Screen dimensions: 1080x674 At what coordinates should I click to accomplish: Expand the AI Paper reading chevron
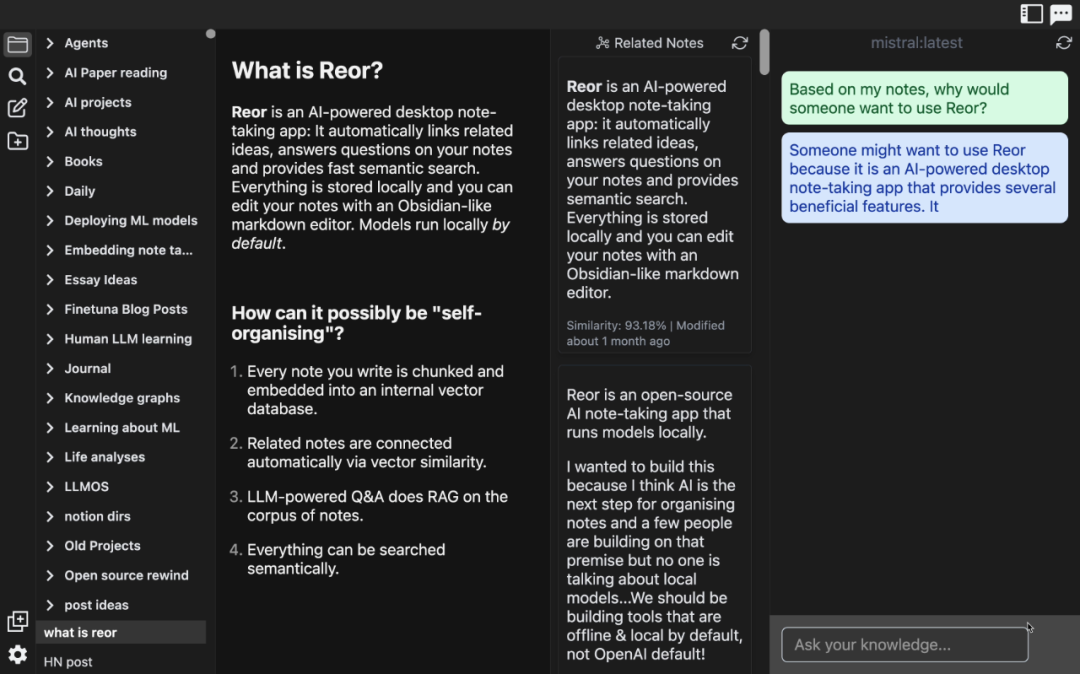point(50,72)
